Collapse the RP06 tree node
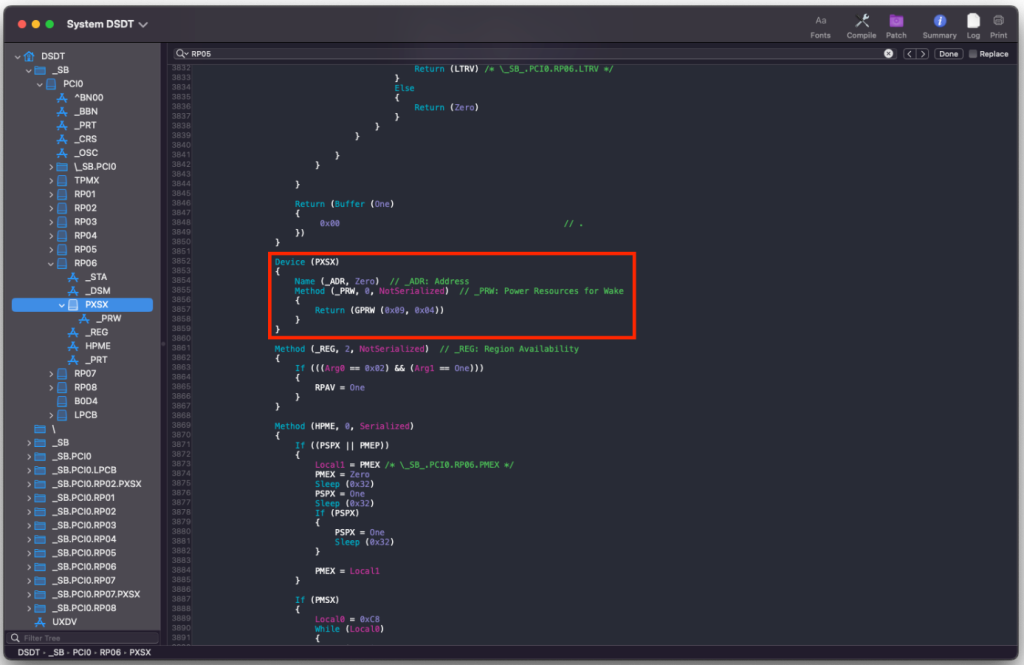Viewport: 1024px width, 665px height. coord(51,263)
